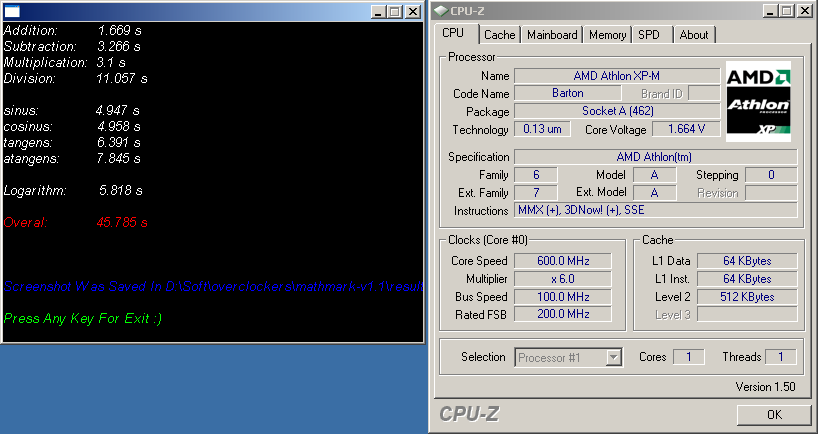Viewport: 818px width, 434px height.
Task: Click the Level 2 cache value 512 KBytes
Action: point(747,297)
